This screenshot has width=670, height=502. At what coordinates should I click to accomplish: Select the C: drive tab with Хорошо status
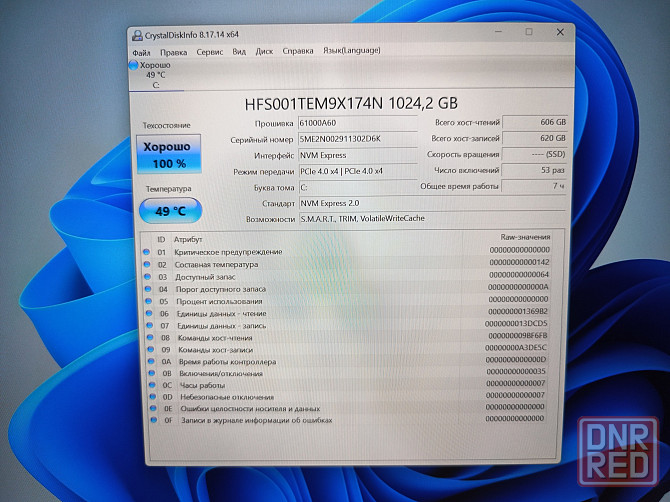pyautogui.click(x=156, y=75)
